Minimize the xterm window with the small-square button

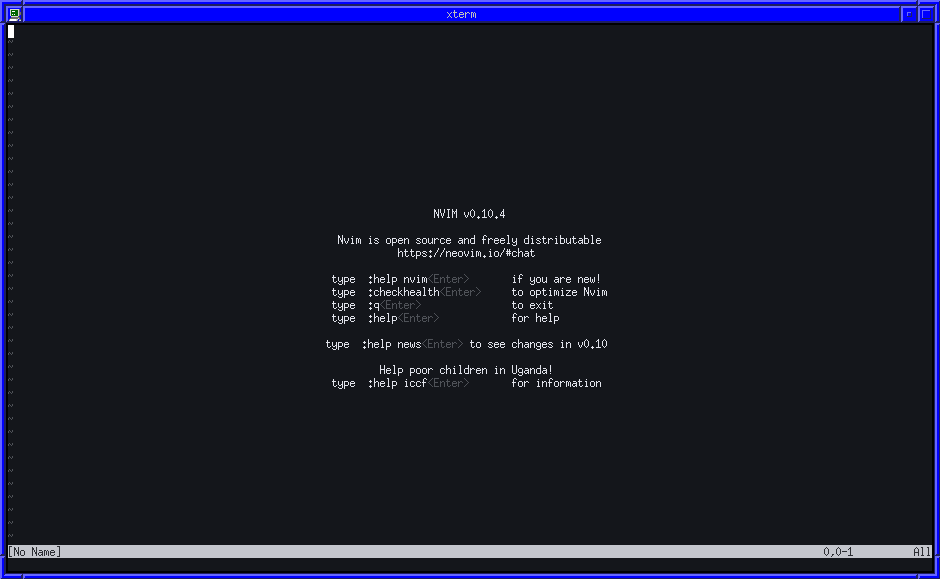(x=909, y=14)
